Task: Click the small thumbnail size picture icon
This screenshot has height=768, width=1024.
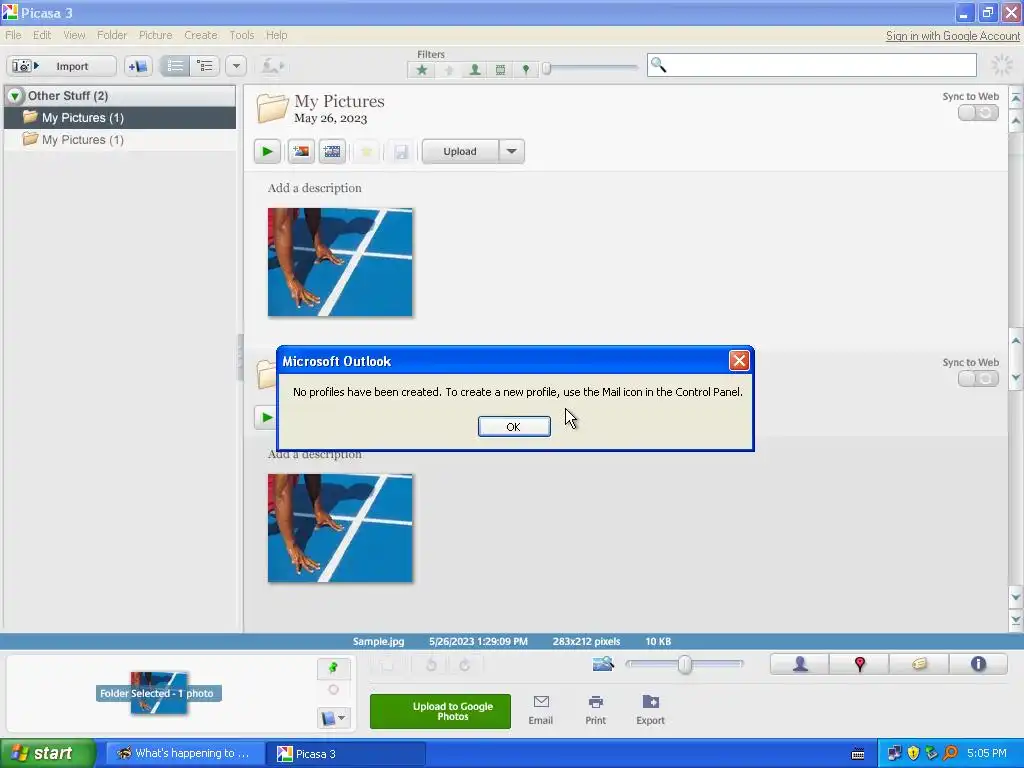Action: click(603, 664)
